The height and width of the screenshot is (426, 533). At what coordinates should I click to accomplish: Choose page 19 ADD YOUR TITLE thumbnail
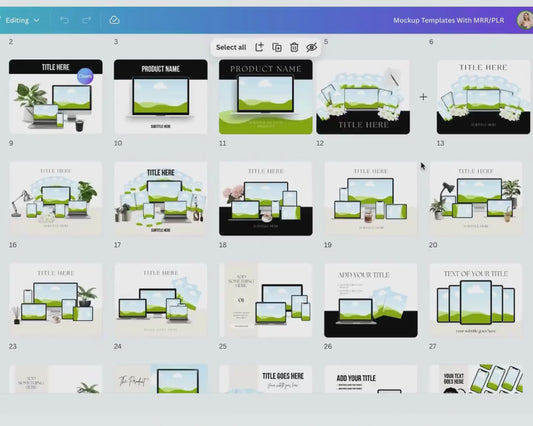(x=371, y=300)
